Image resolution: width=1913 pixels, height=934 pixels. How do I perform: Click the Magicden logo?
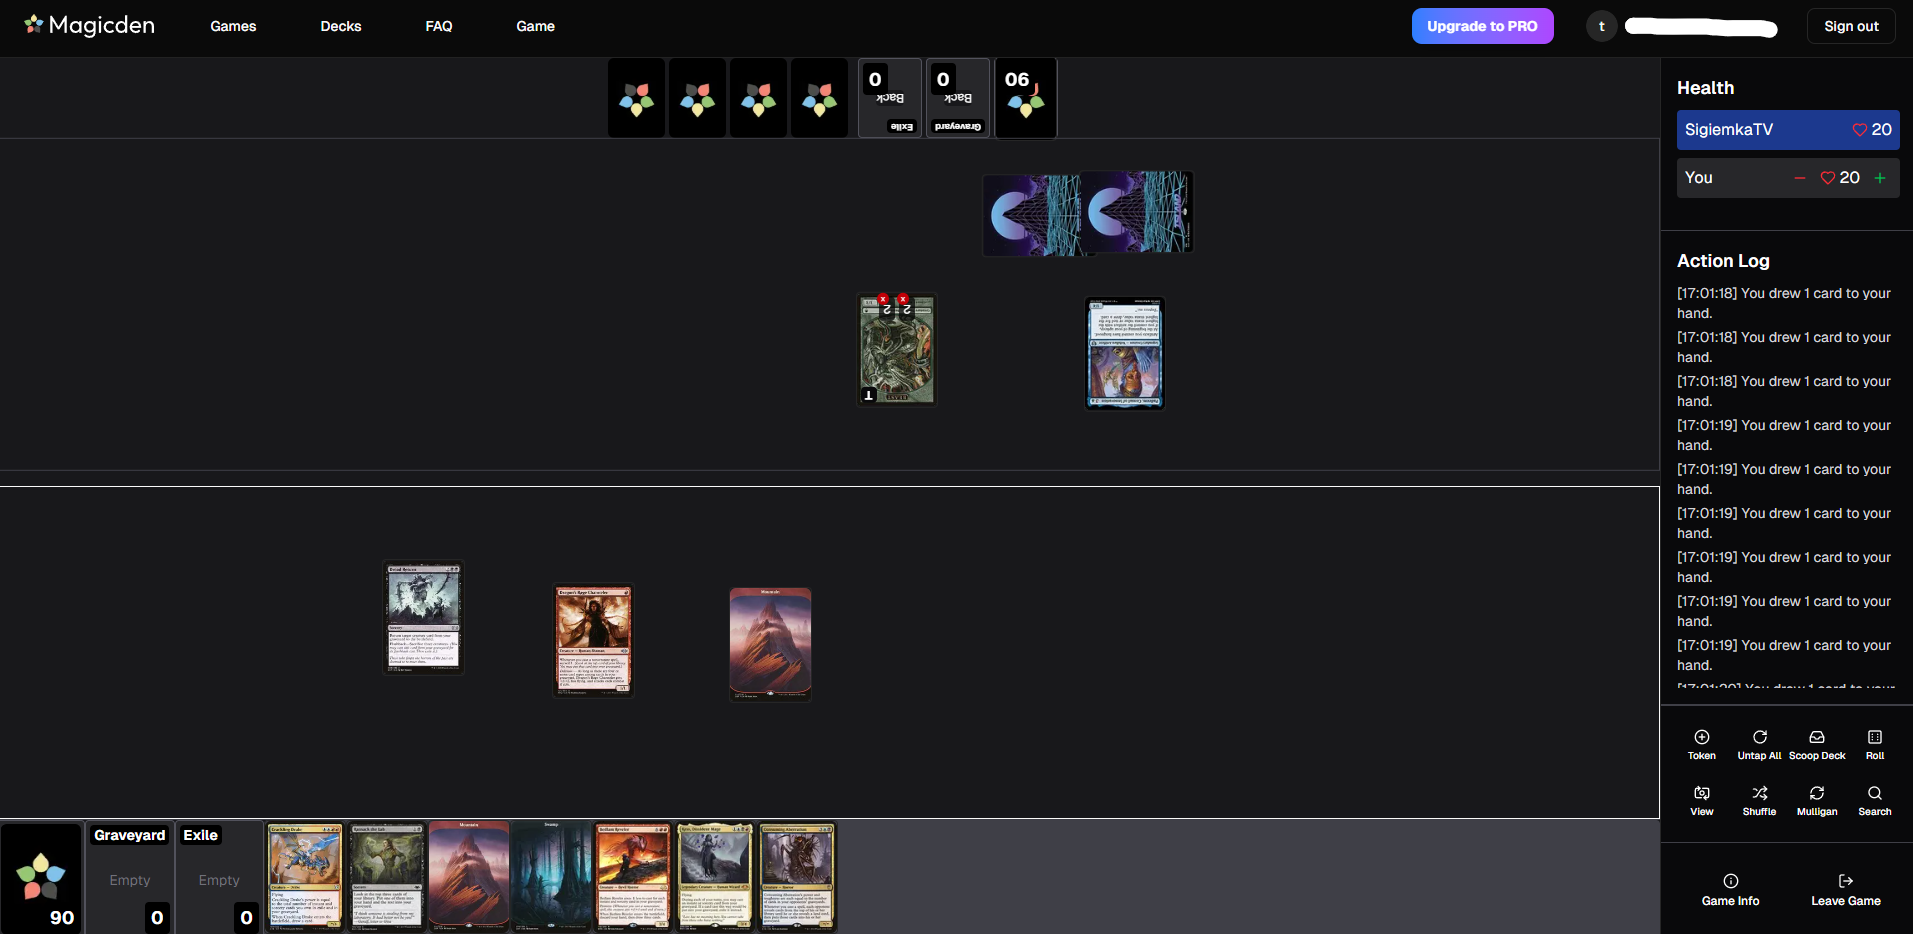click(x=89, y=25)
